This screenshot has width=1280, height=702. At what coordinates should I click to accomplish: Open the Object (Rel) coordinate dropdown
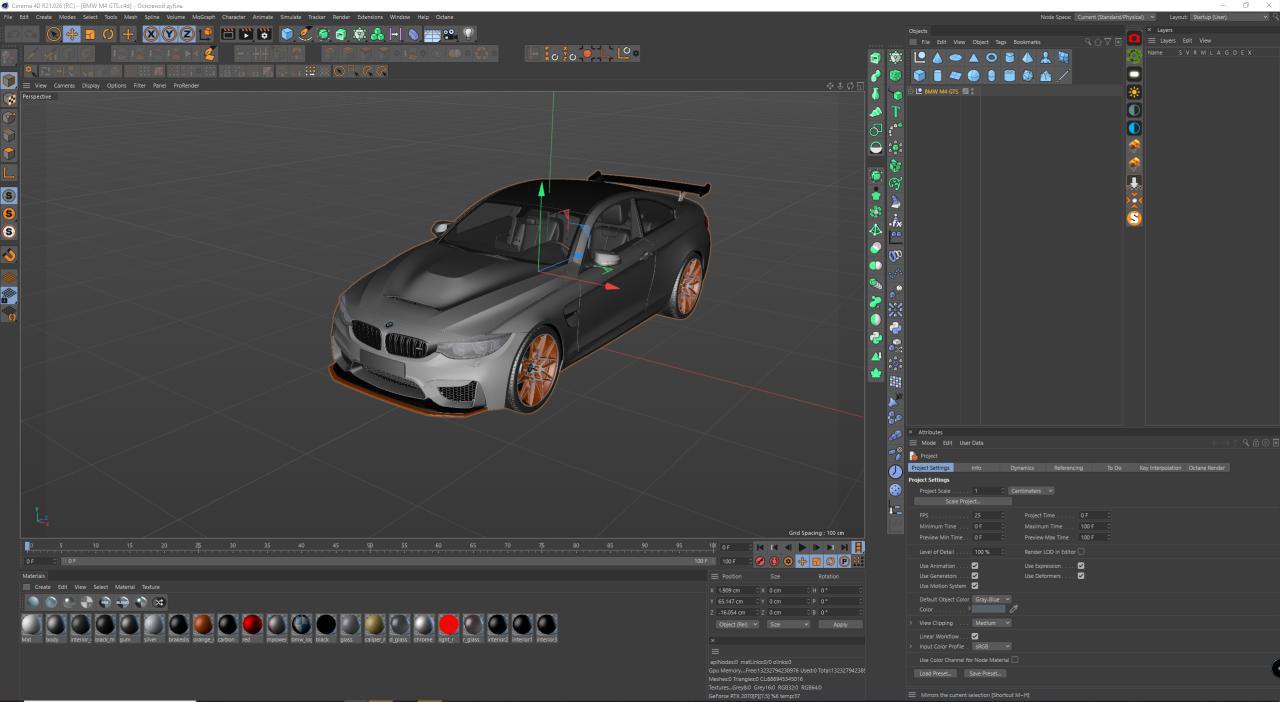(737, 624)
